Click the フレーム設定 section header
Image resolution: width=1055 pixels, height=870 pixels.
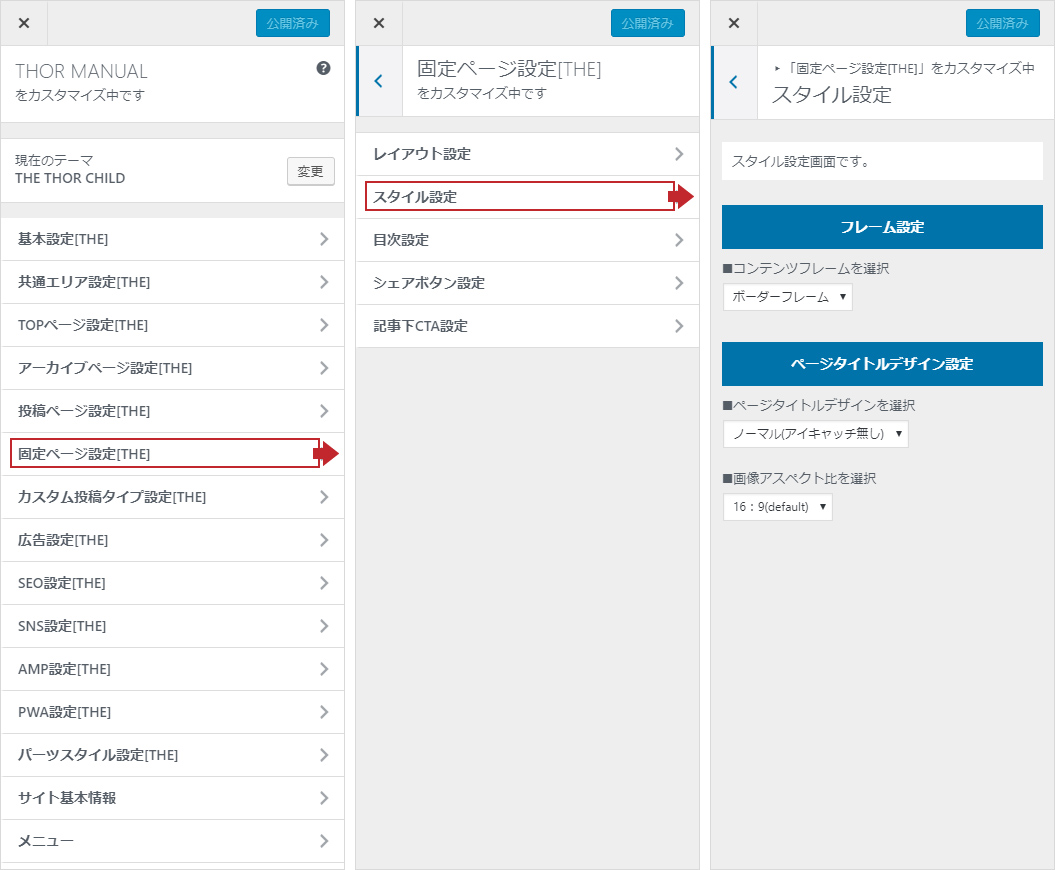pyautogui.click(x=882, y=227)
